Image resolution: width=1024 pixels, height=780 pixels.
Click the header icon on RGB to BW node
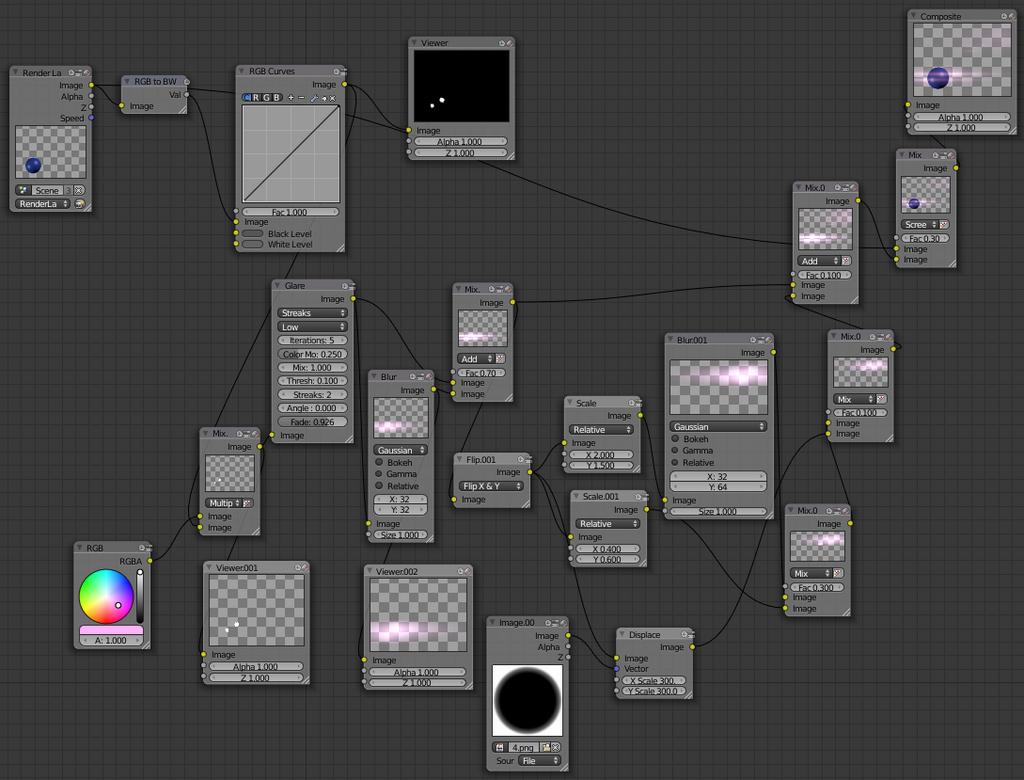click(x=185, y=82)
